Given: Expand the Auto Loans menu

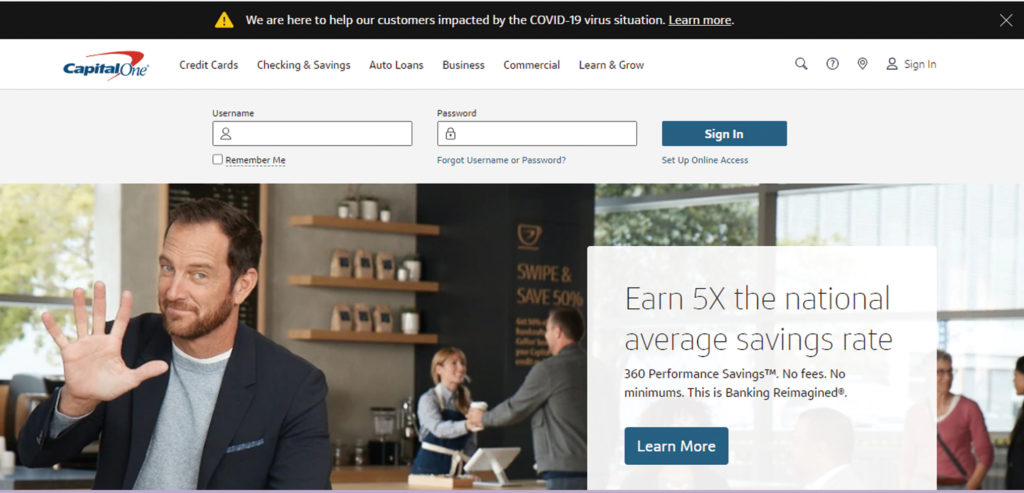Looking at the screenshot, I should pos(396,65).
